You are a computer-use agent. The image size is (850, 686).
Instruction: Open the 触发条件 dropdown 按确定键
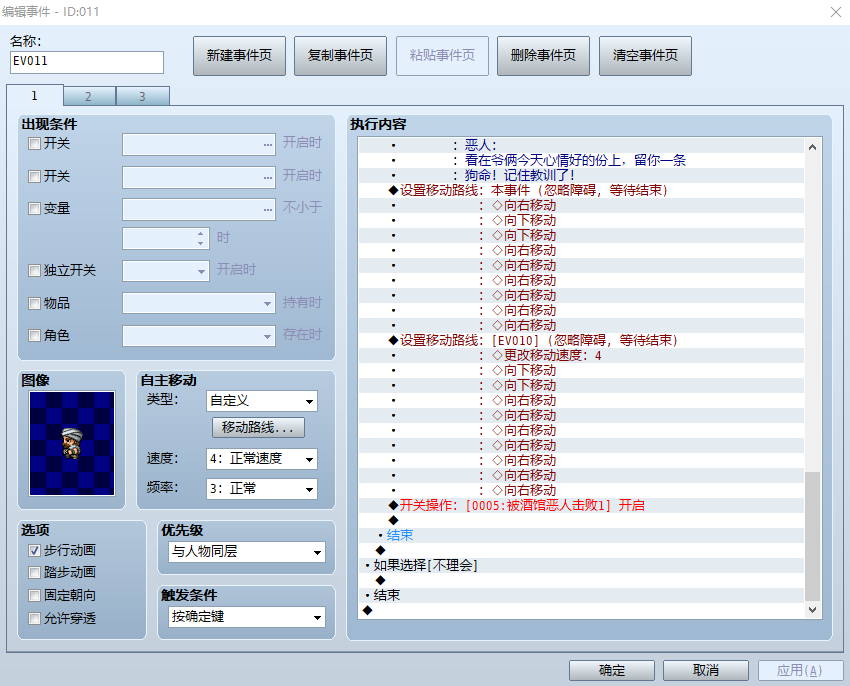(247, 617)
